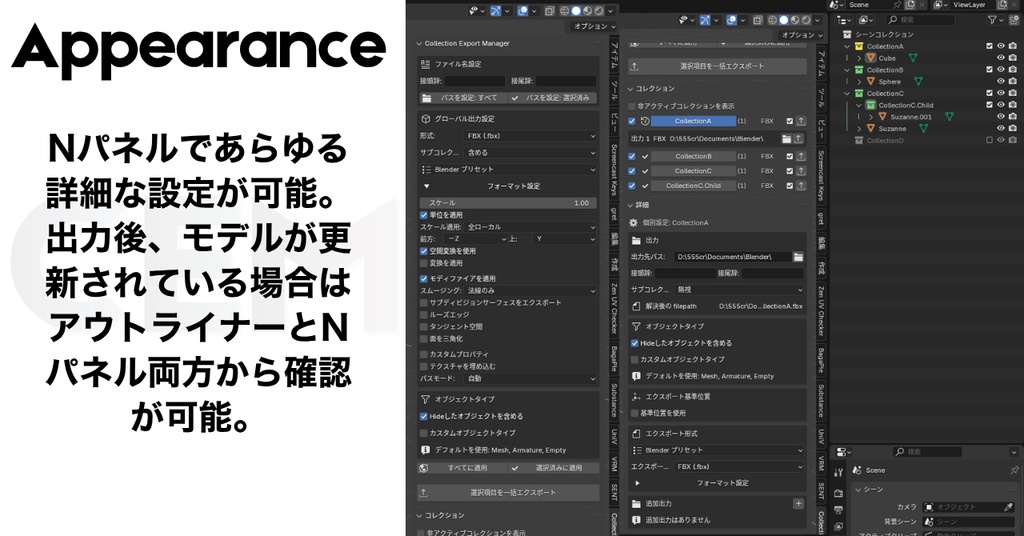The height and width of the screenshot is (536, 1024).
Task: Open Screencast Keys tab in left sidebar
Action: tap(614, 170)
